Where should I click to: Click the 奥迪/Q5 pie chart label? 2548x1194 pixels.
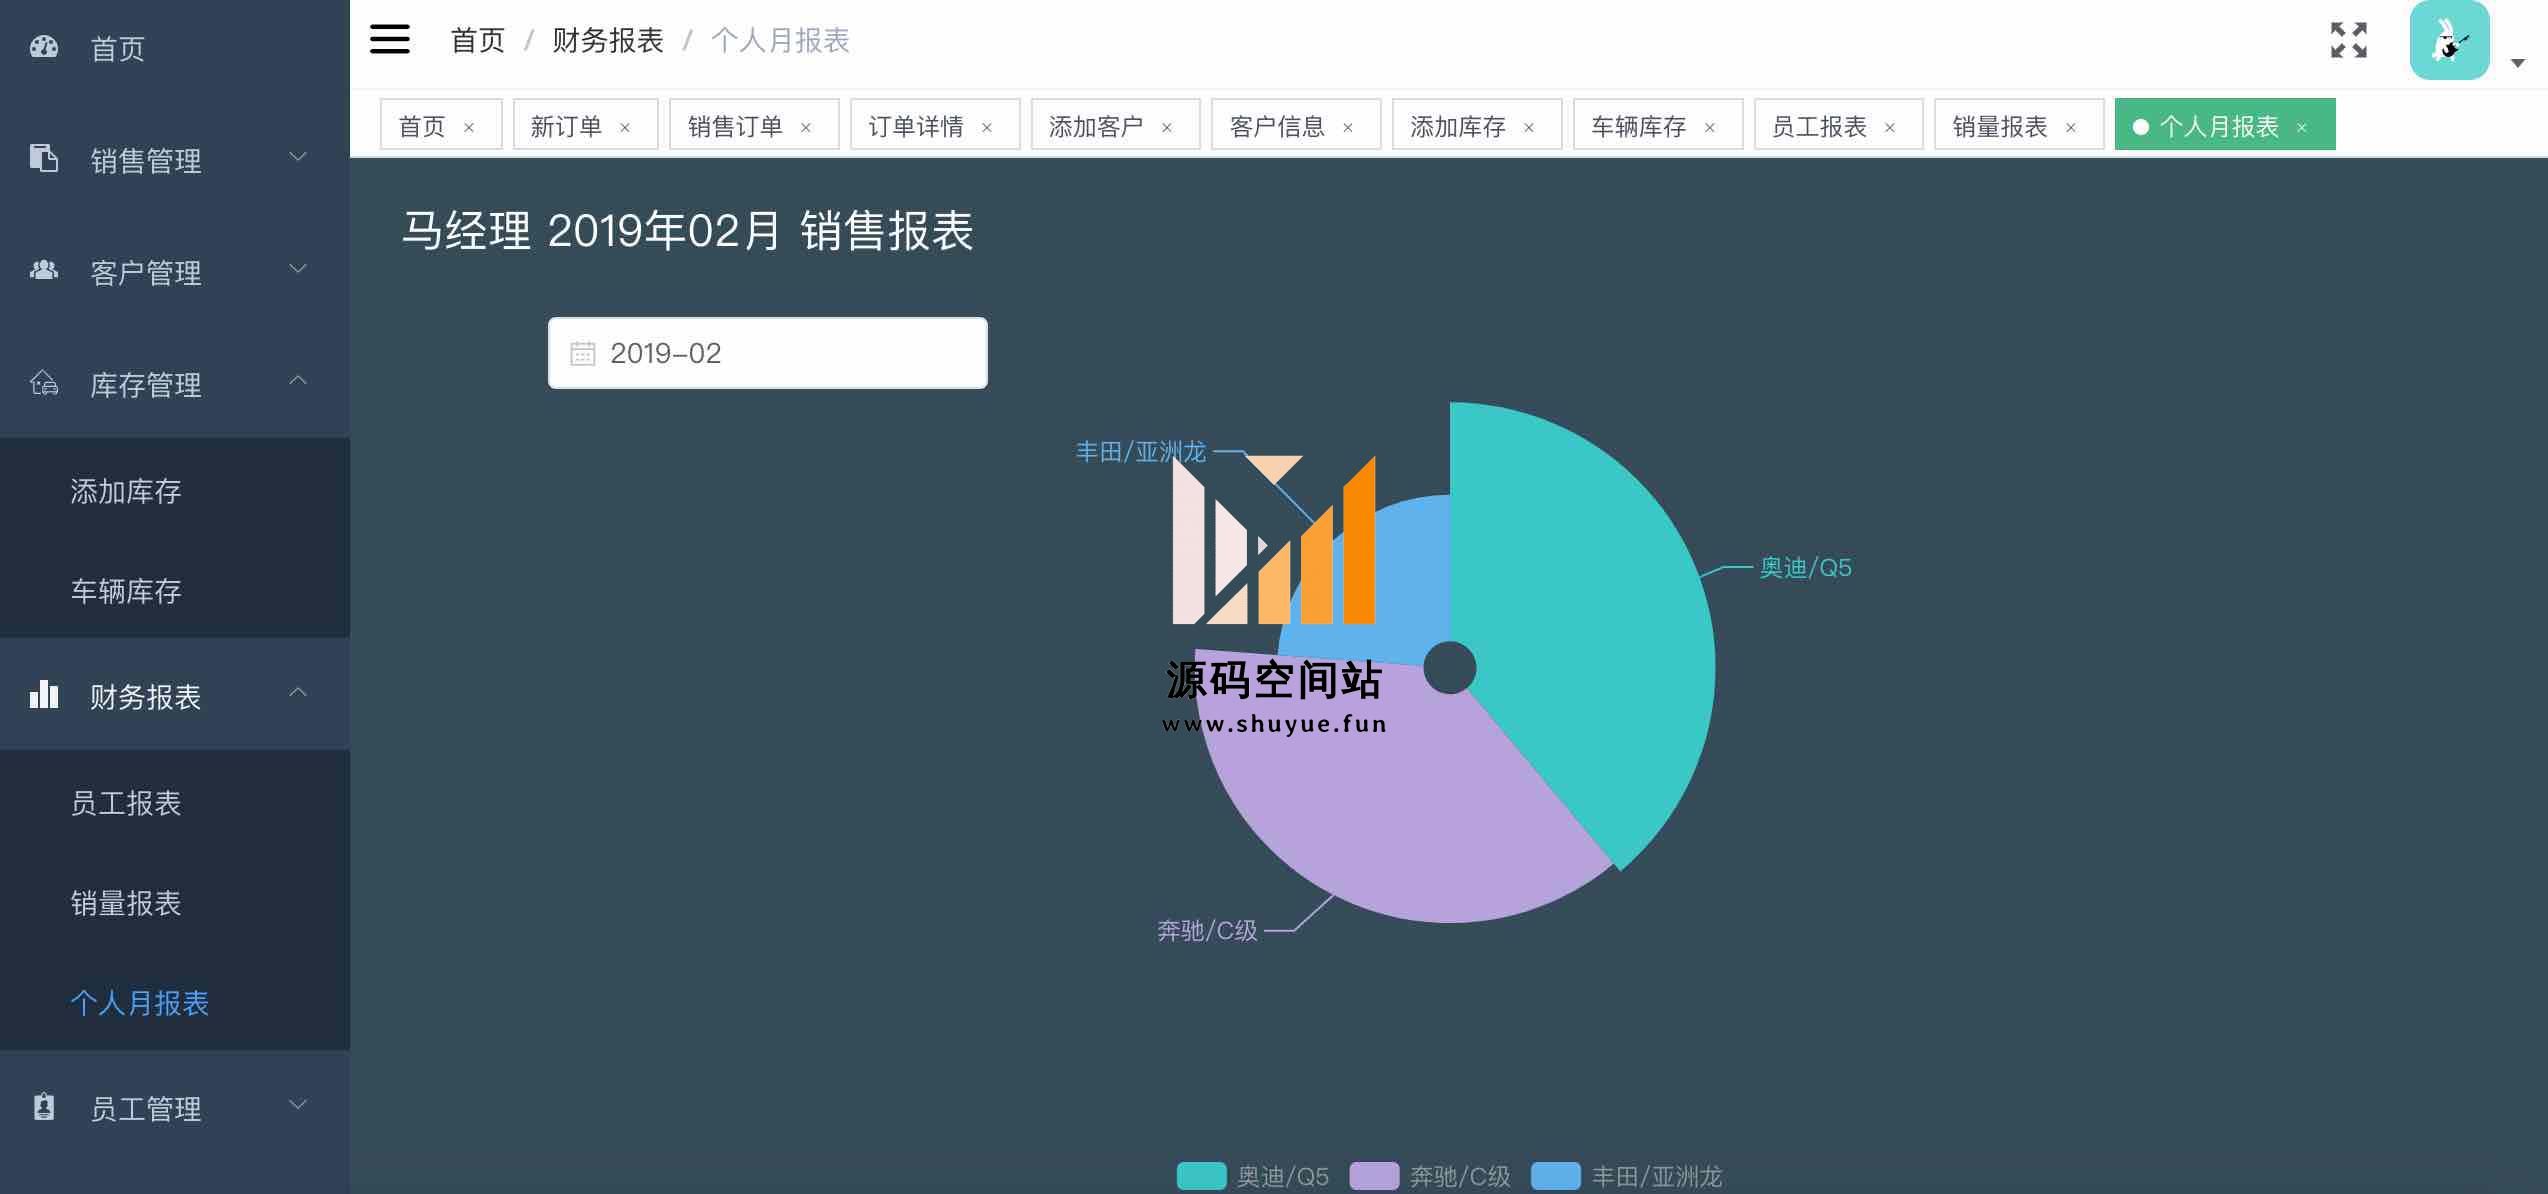click(1805, 568)
